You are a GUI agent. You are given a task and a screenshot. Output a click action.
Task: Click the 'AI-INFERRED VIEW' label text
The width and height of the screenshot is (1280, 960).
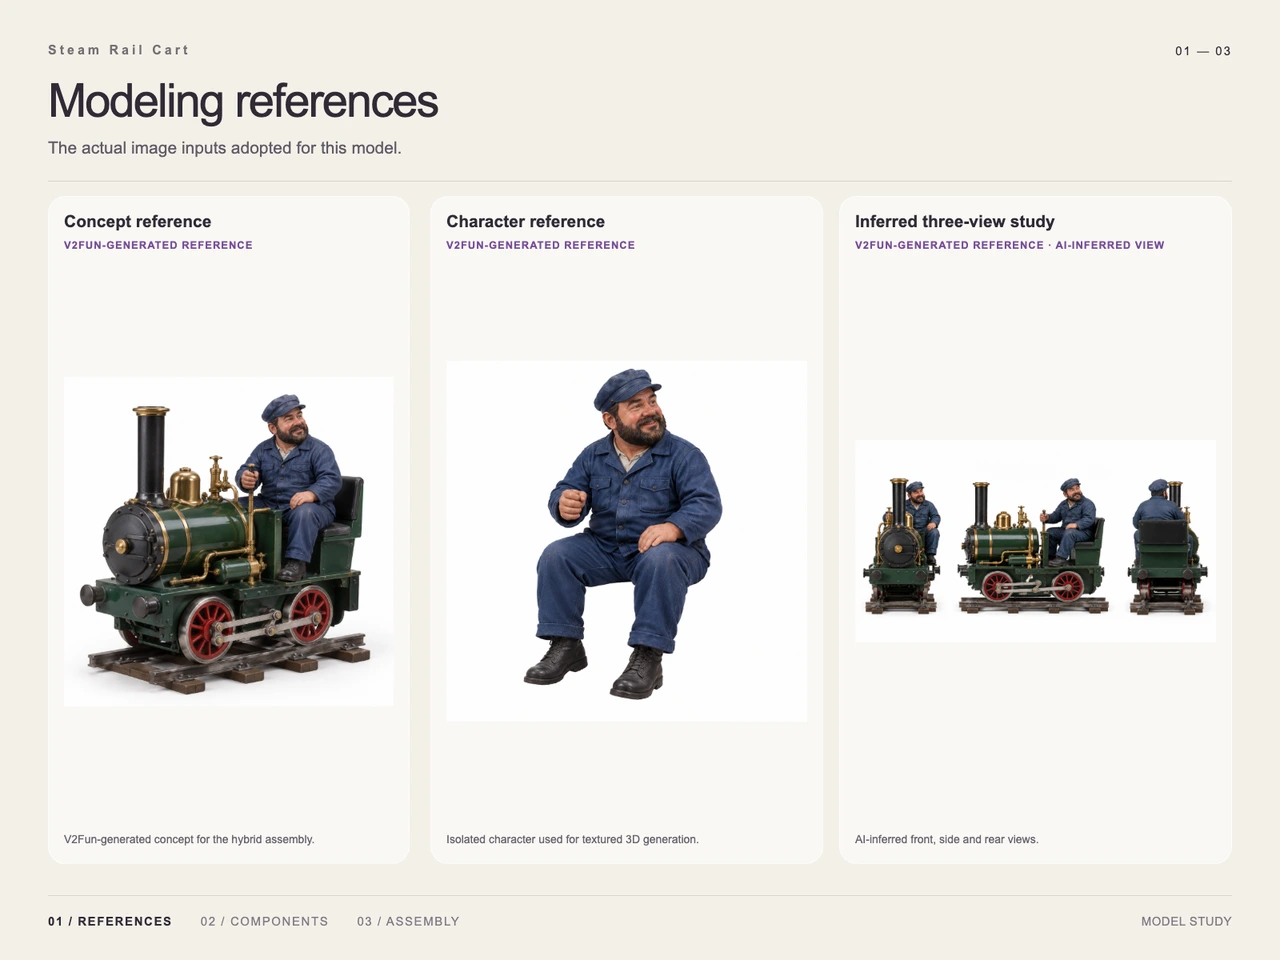(1110, 245)
